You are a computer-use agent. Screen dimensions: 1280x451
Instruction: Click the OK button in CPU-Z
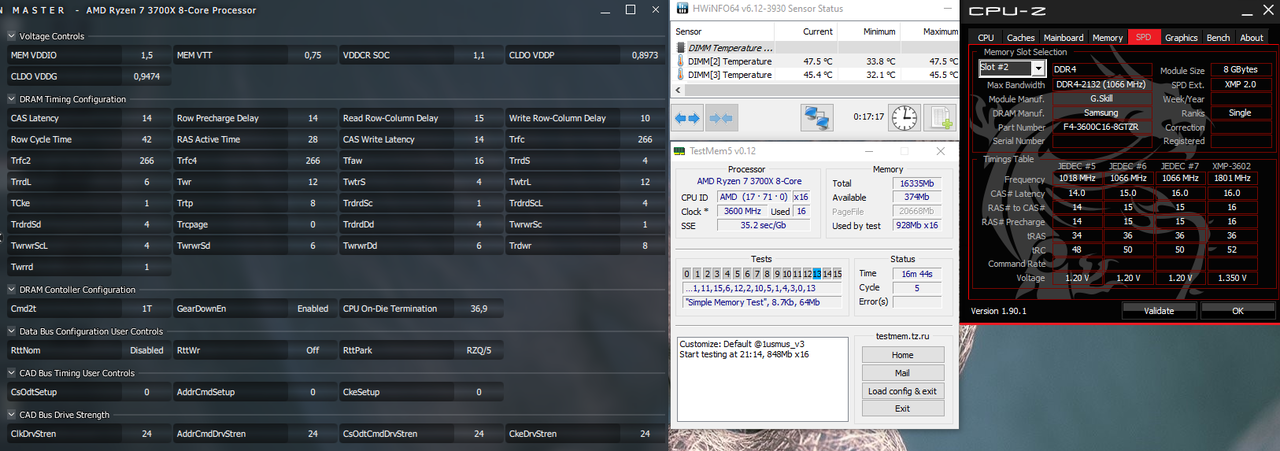[x=1237, y=311]
